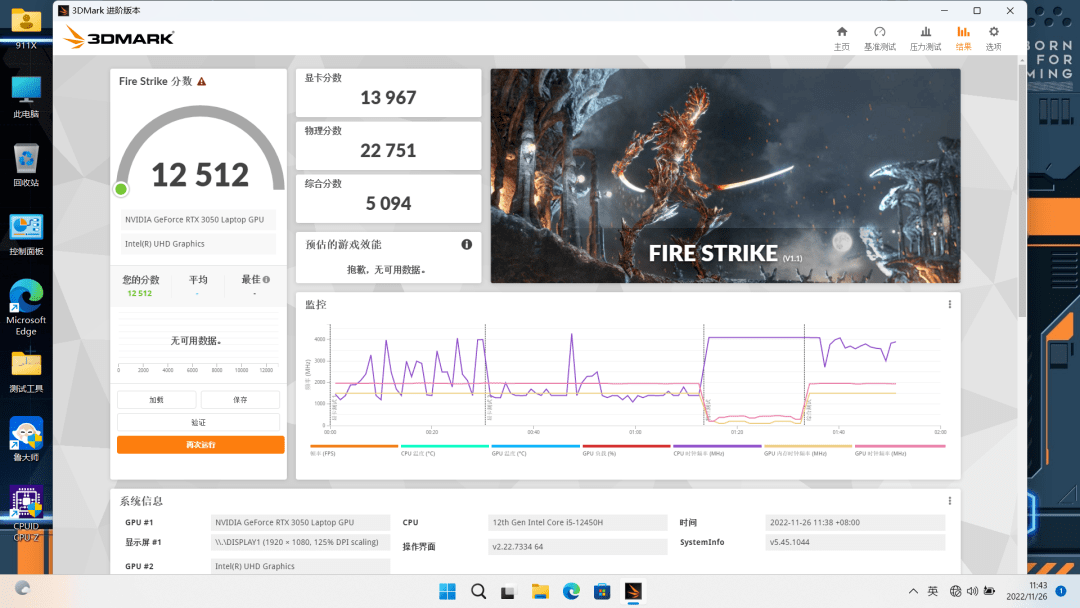
Task: Click the 3DMark icon in the taskbar
Action: (x=632, y=591)
